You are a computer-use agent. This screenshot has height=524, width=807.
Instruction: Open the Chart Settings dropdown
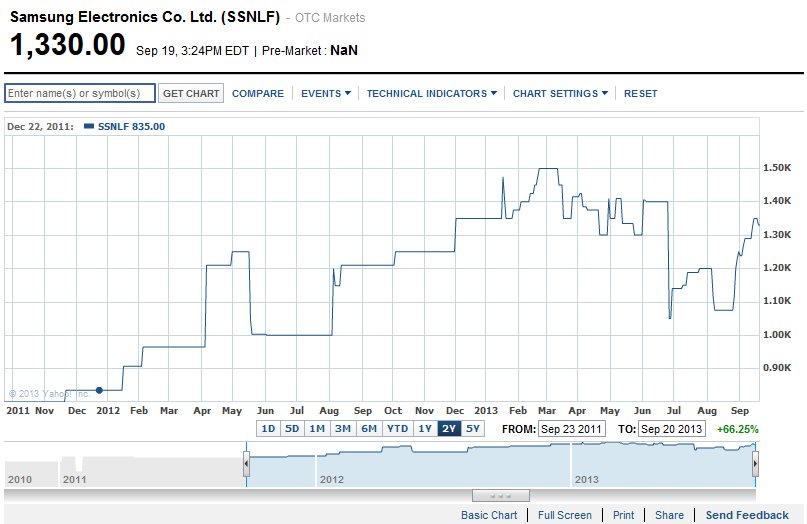(x=560, y=94)
